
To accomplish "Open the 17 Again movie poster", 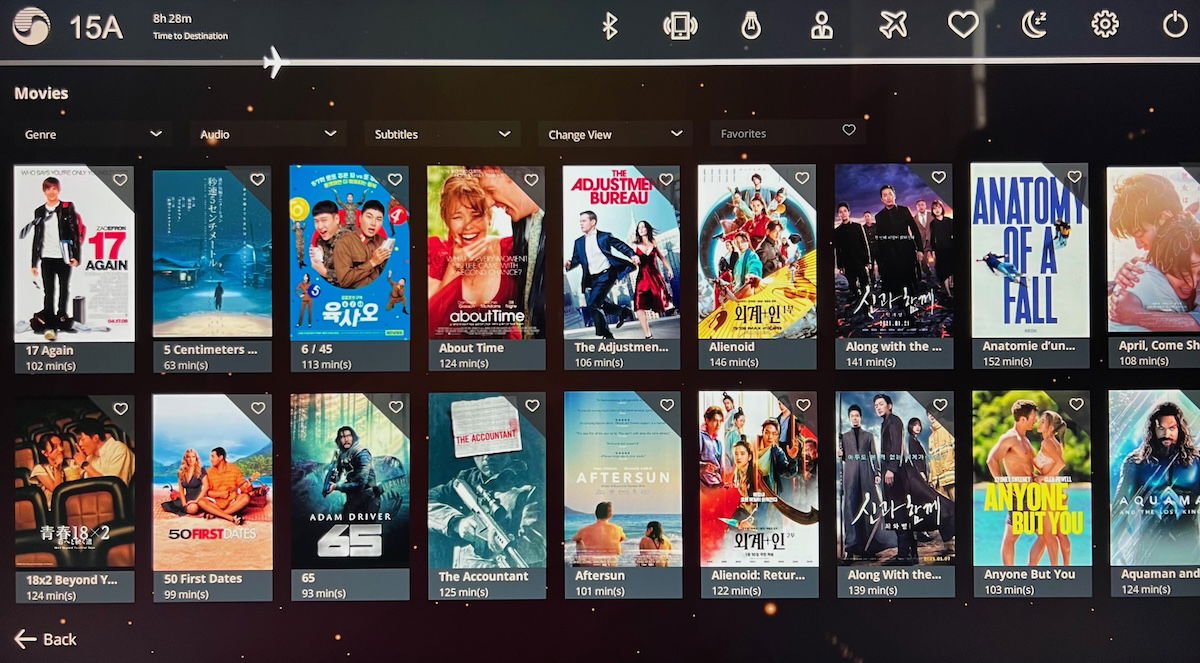I will [74, 254].
